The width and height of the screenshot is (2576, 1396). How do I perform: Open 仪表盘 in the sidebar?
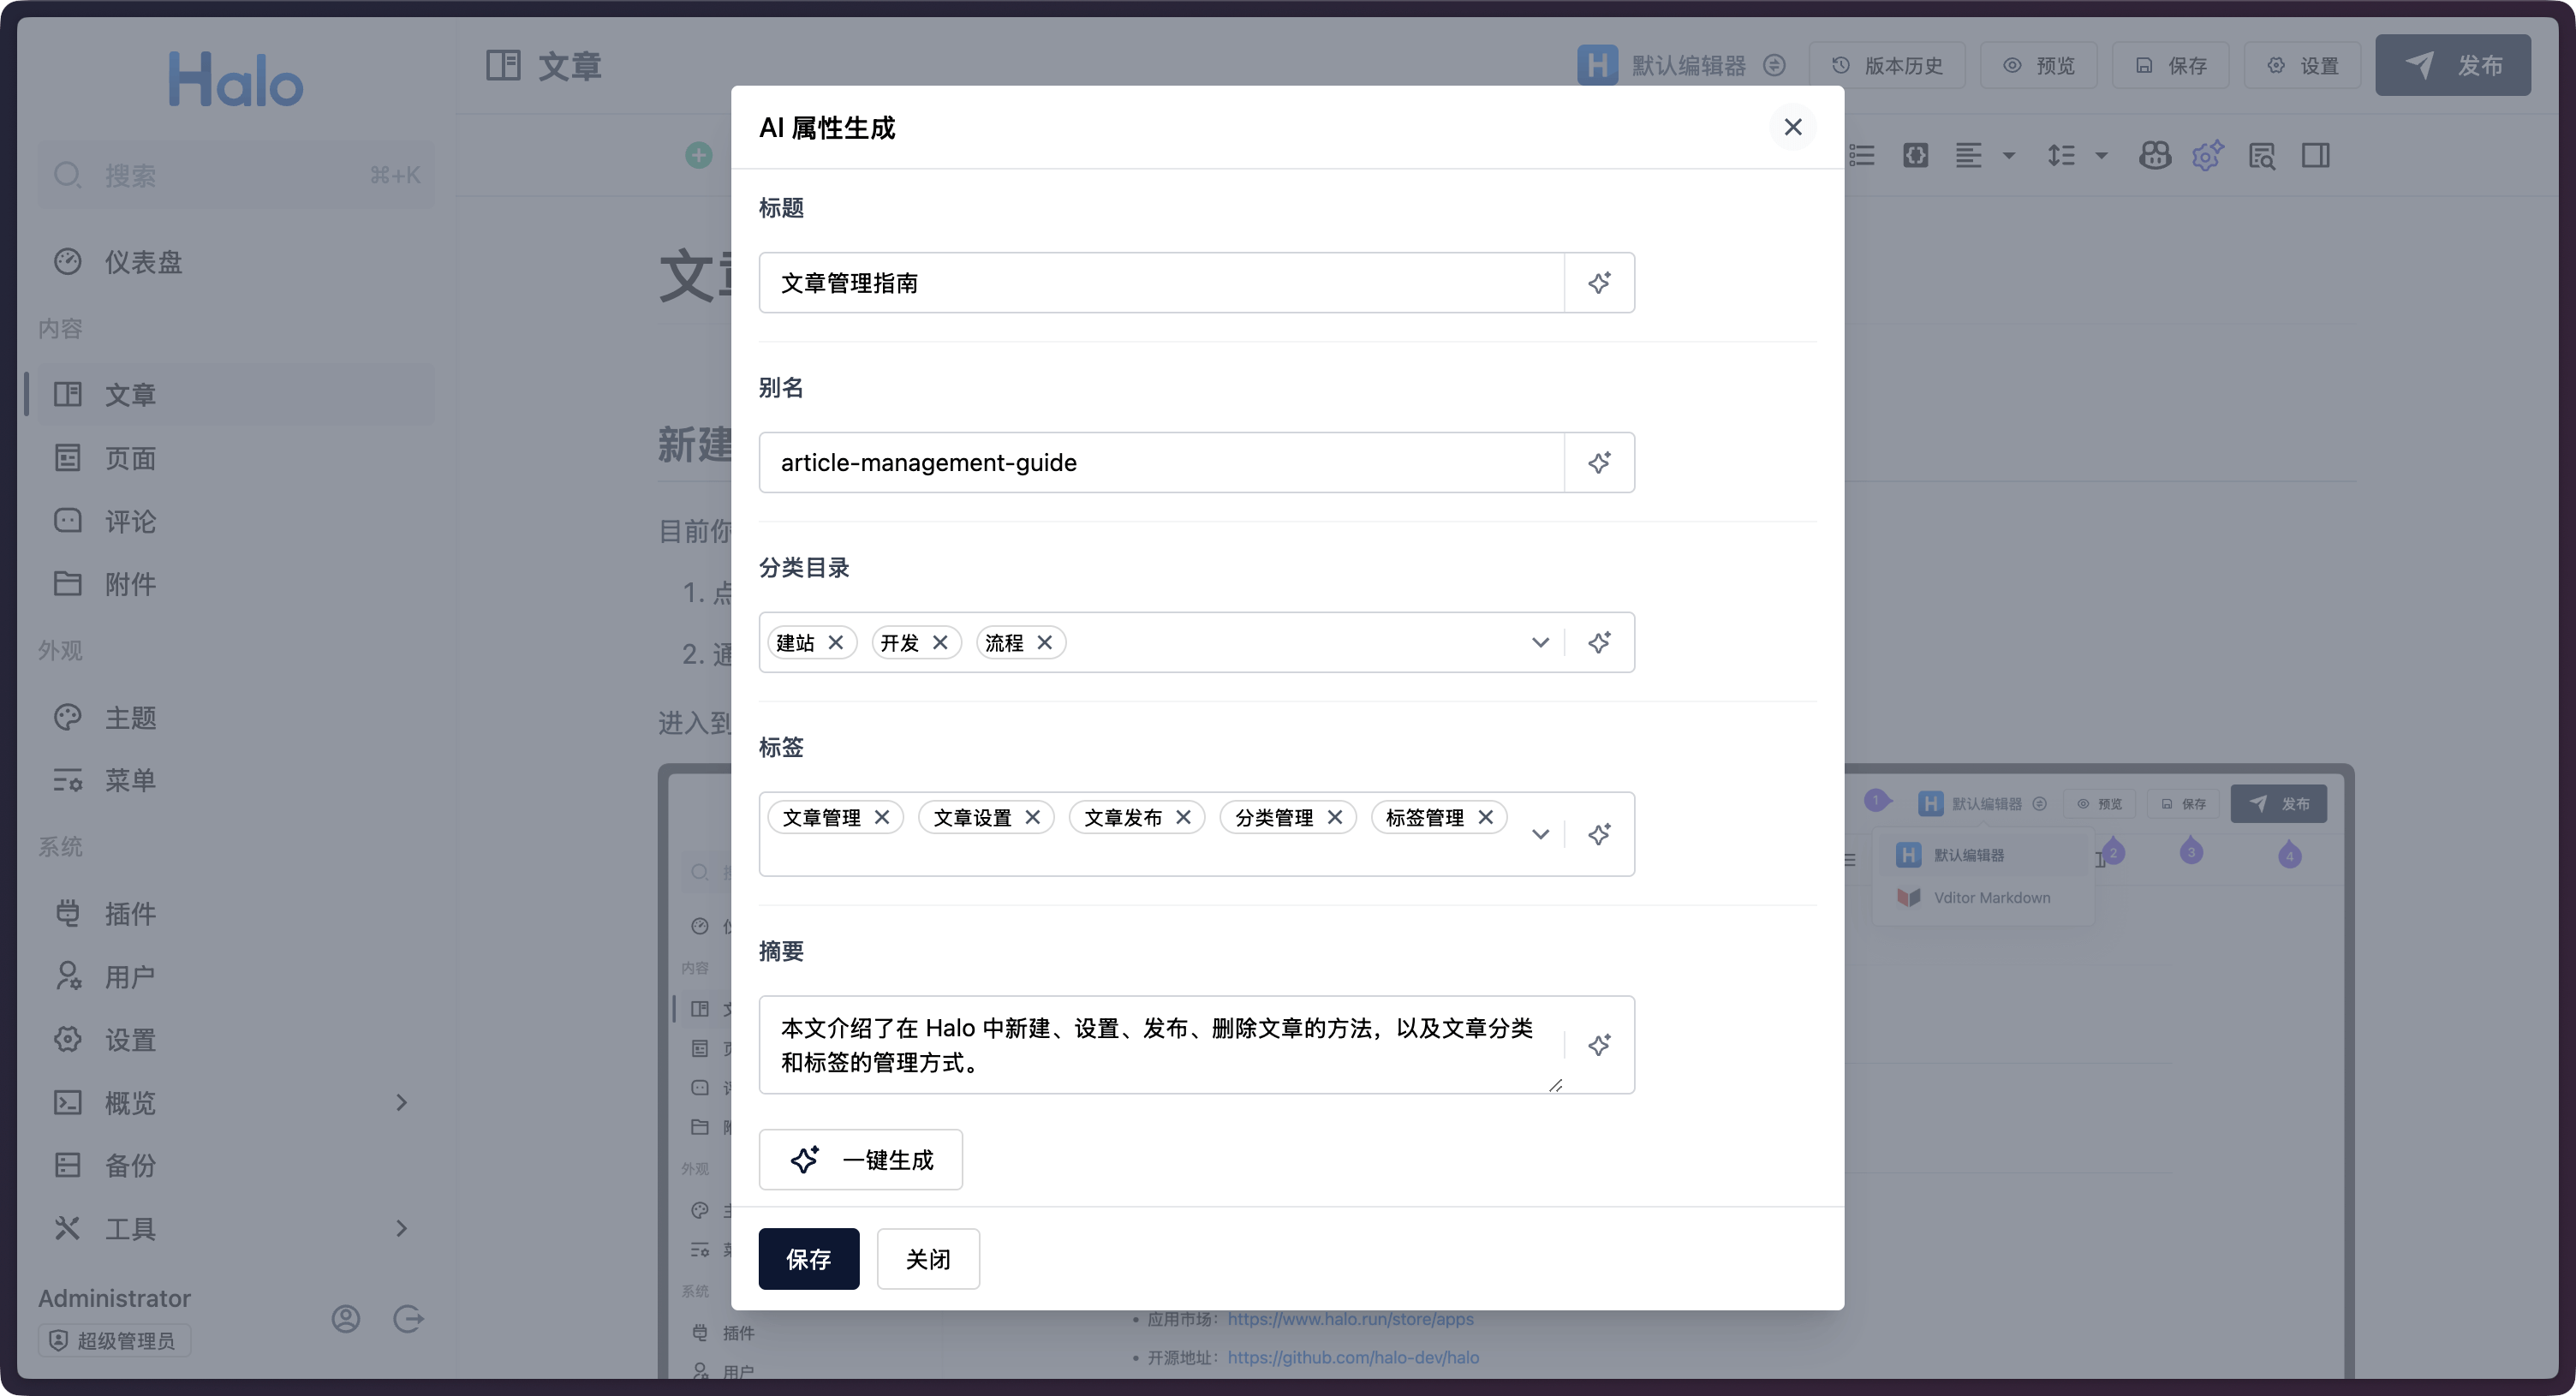click(x=235, y=262)
